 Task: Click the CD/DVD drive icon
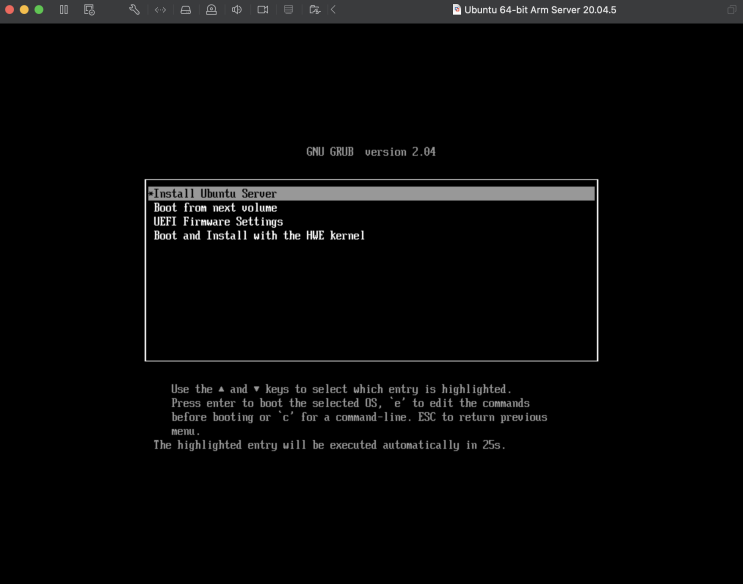point(211,9)
